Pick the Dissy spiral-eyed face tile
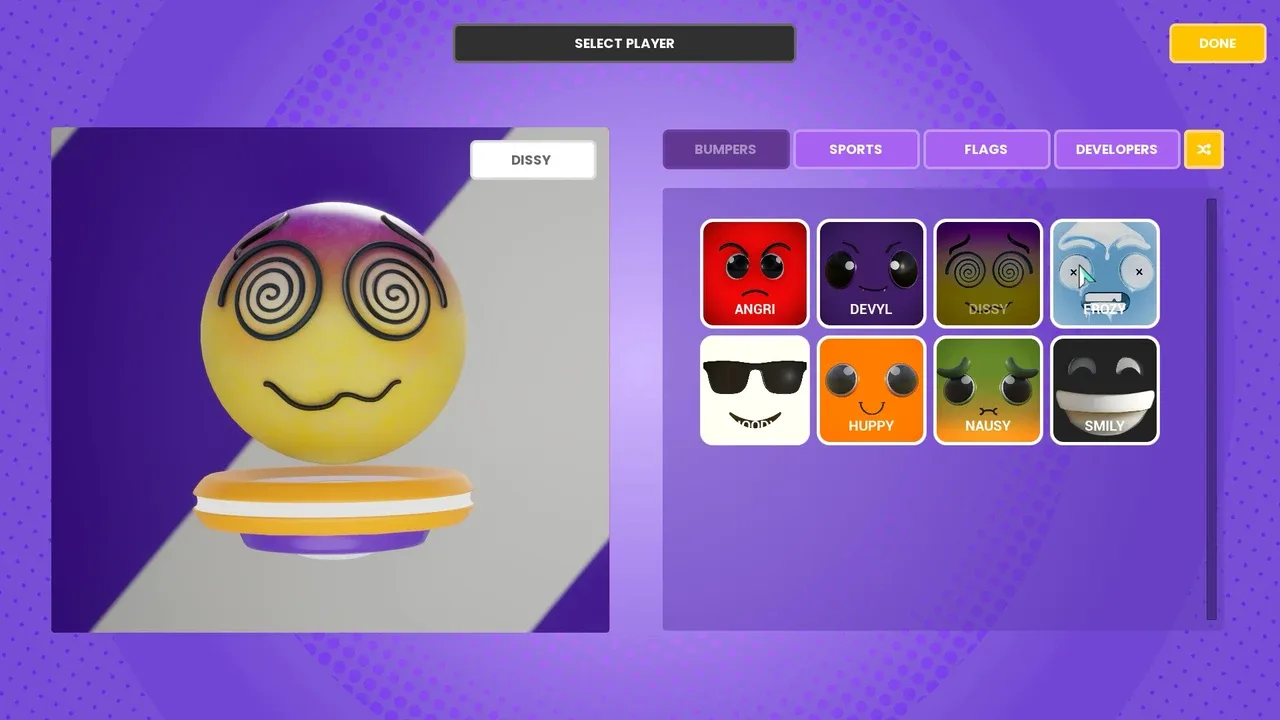This screenshot has height=720, width=1280. coord(987,273)
